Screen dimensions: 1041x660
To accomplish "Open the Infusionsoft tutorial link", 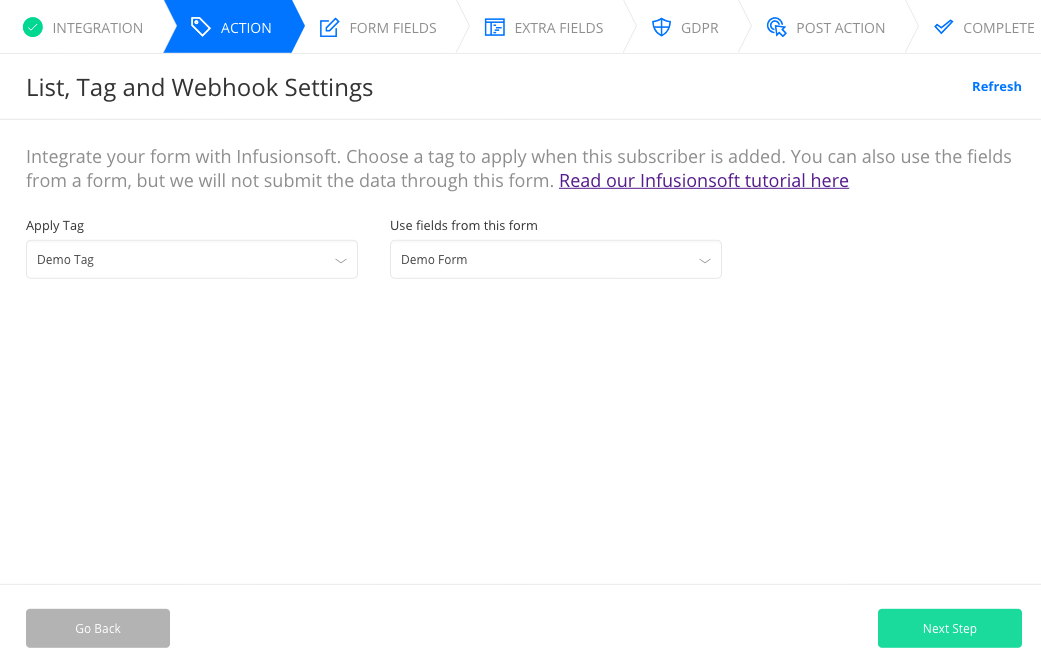I will click(704, 181).
